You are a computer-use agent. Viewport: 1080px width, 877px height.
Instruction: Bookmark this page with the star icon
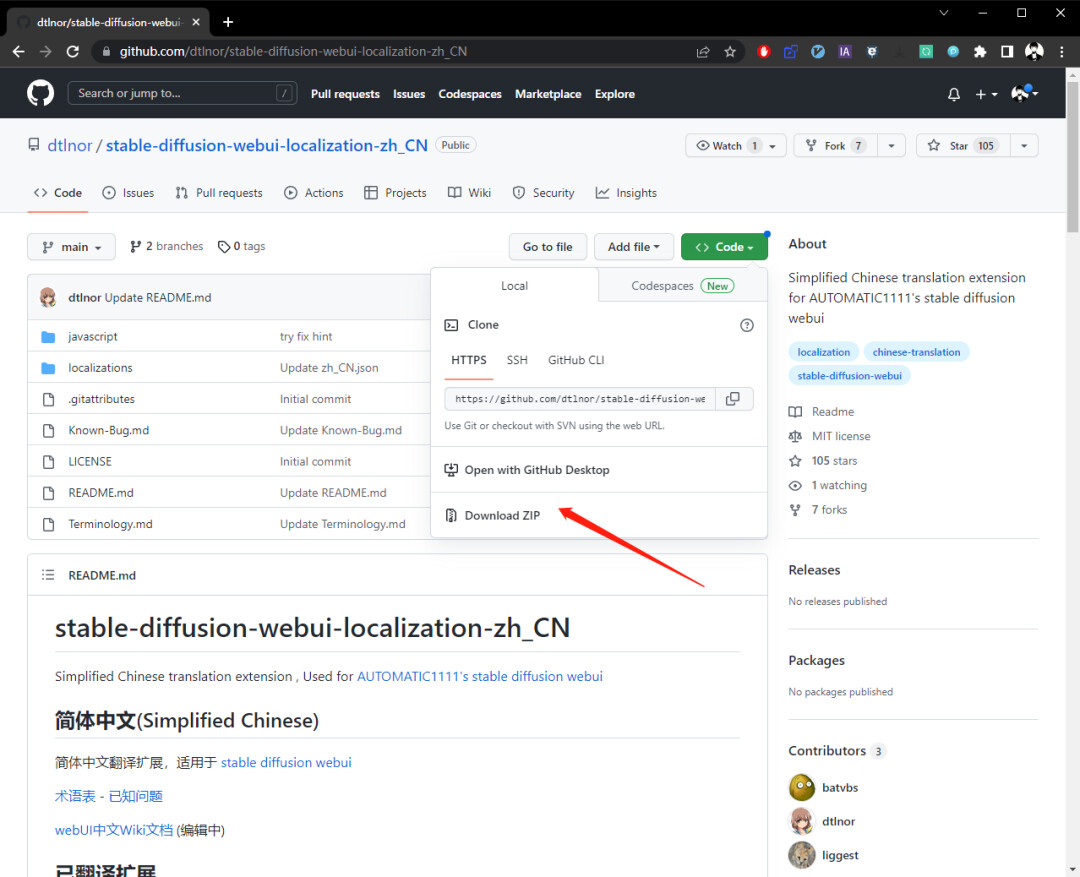[x=730, y=52]
